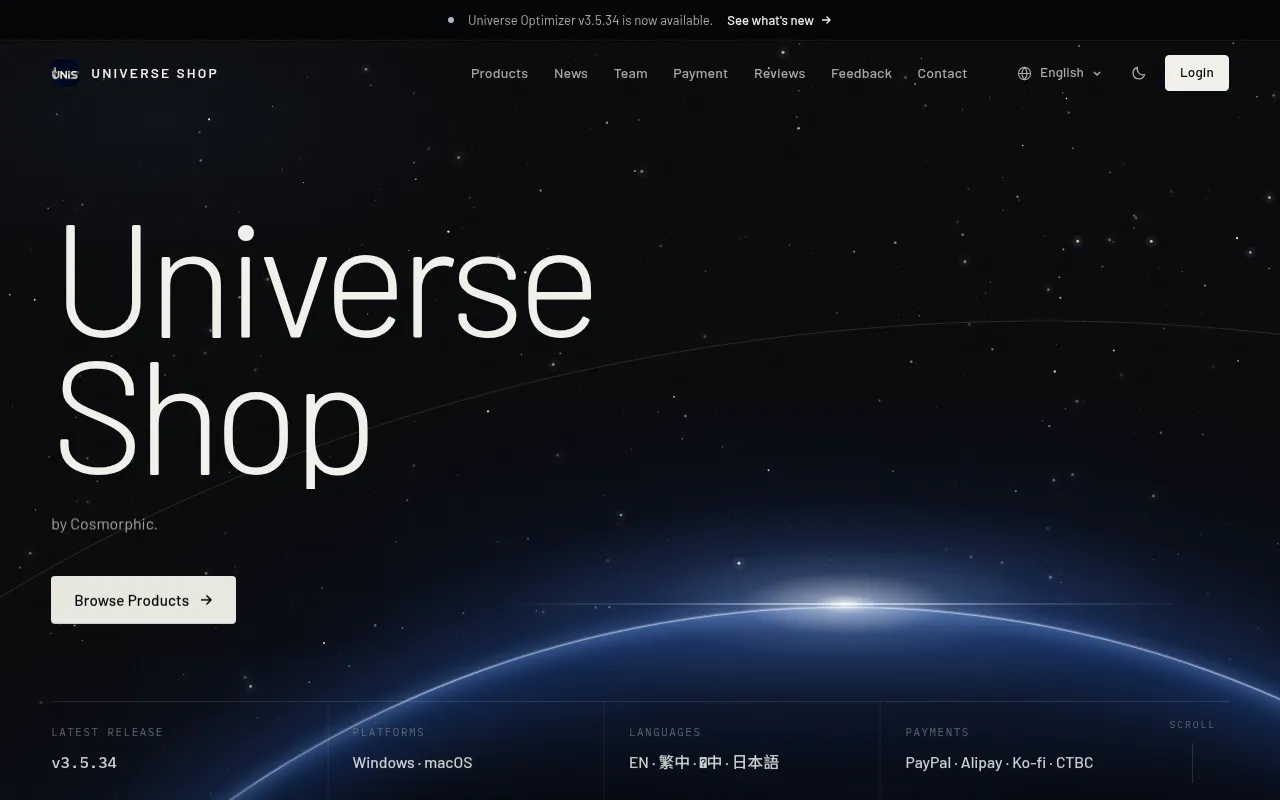Click the Universe Optimizer v3.5.34 announcement text

pos(590,20)
